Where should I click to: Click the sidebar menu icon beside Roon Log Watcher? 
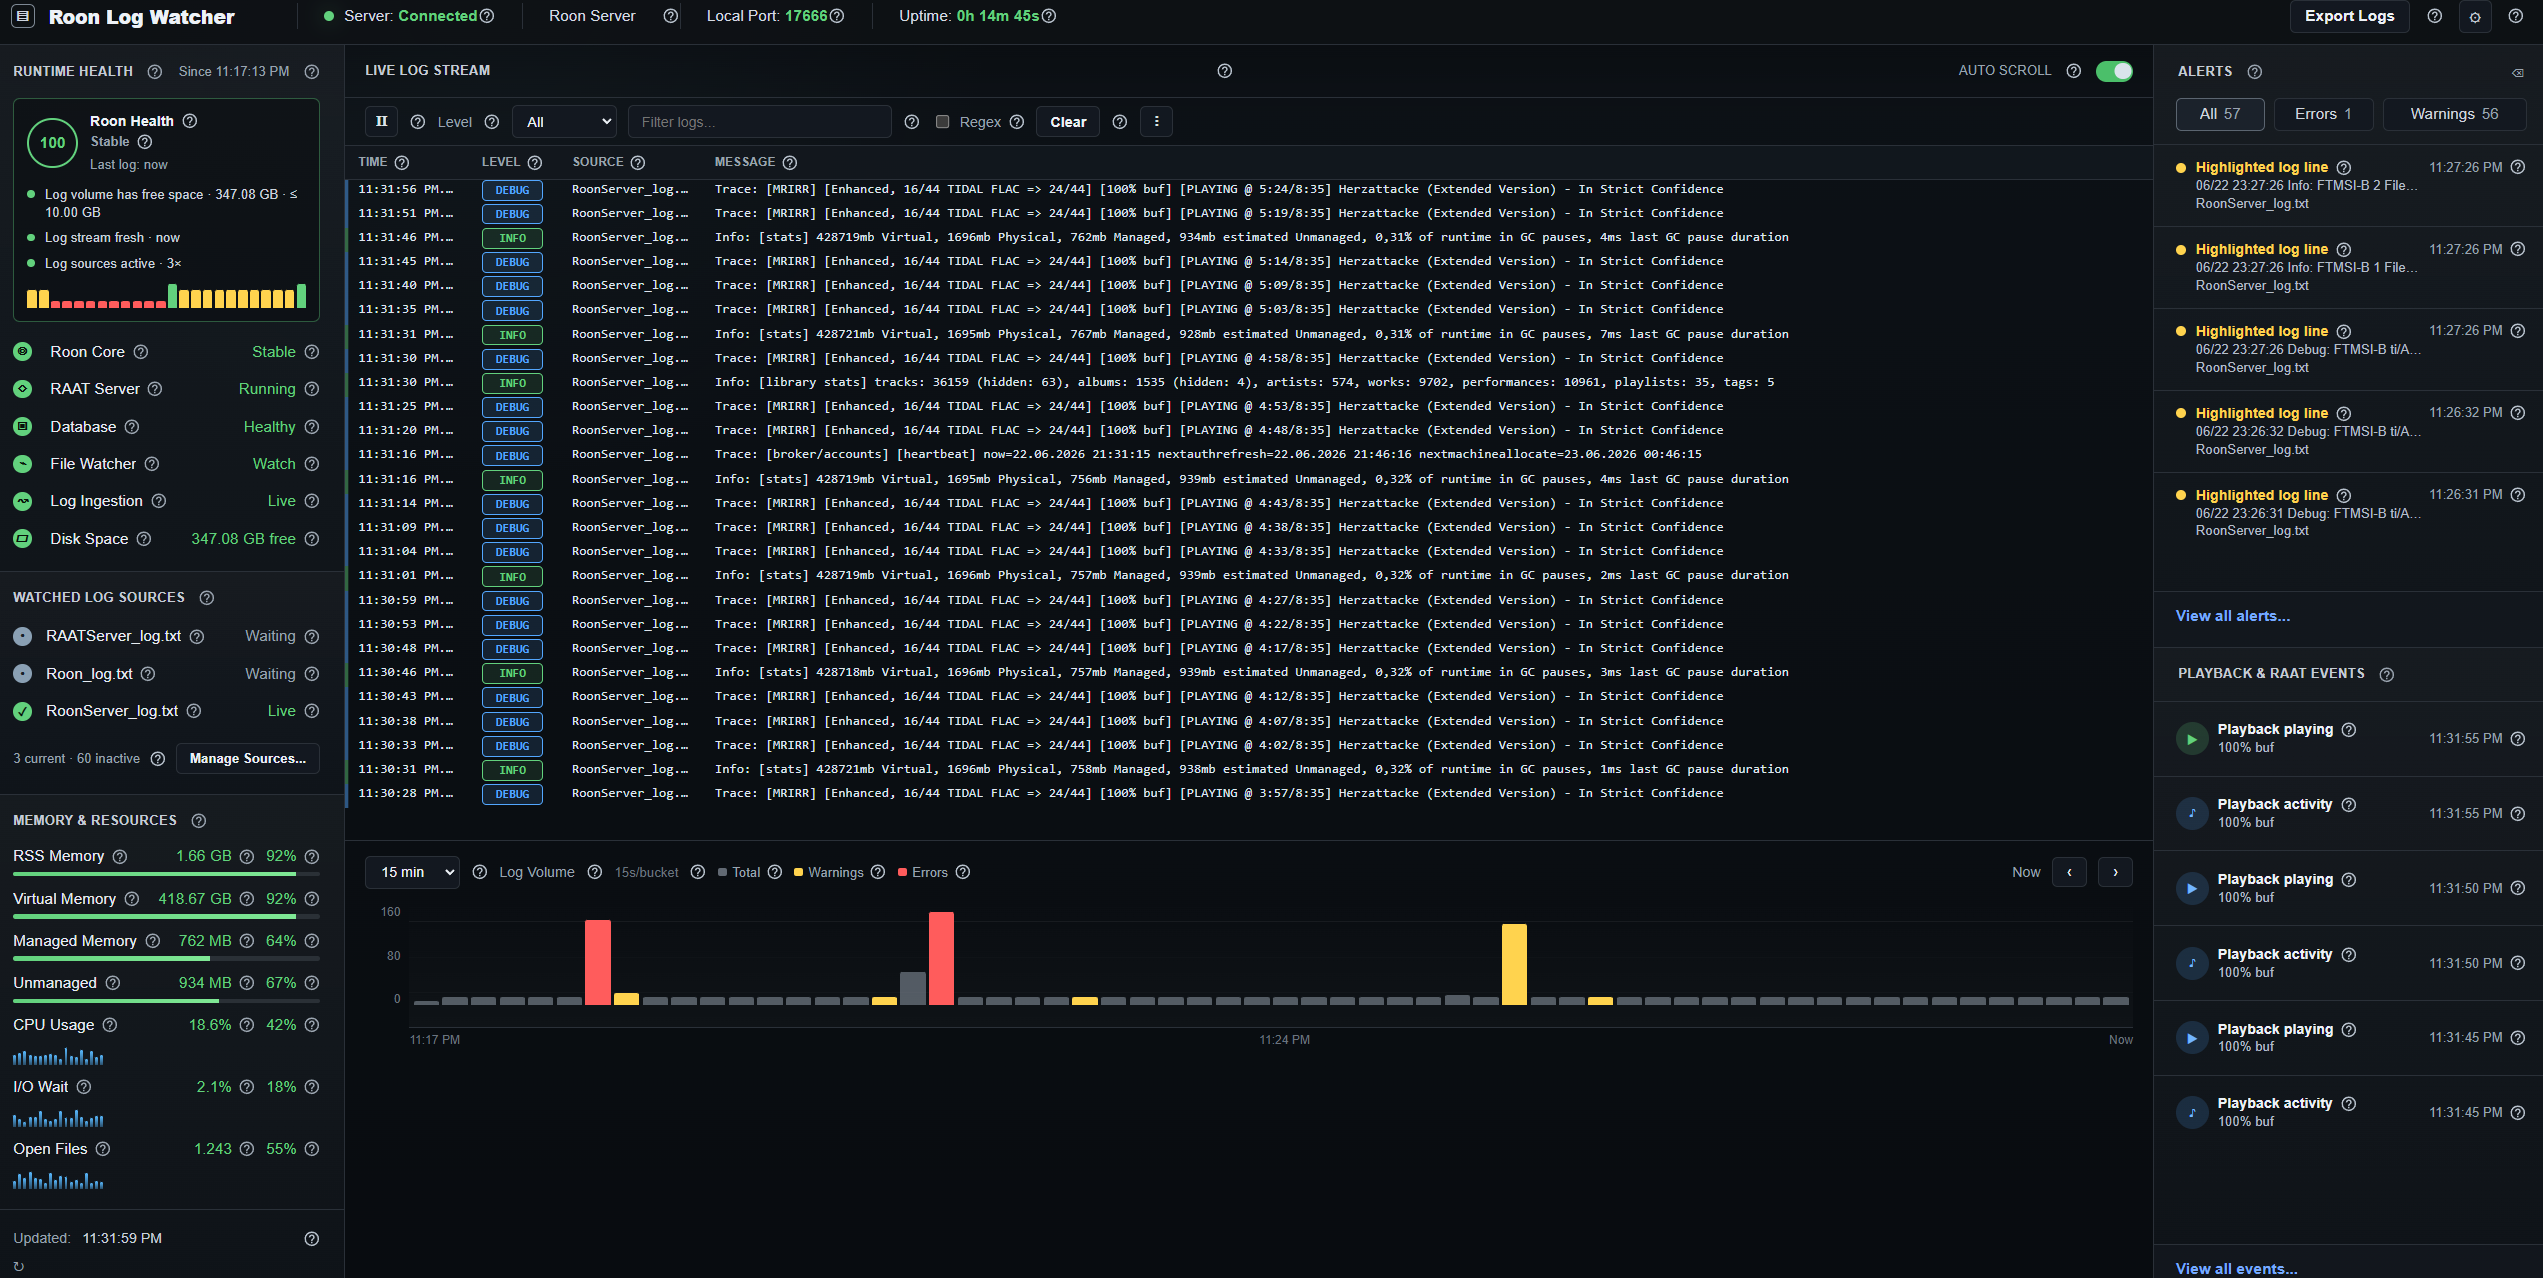click(23, 16)
